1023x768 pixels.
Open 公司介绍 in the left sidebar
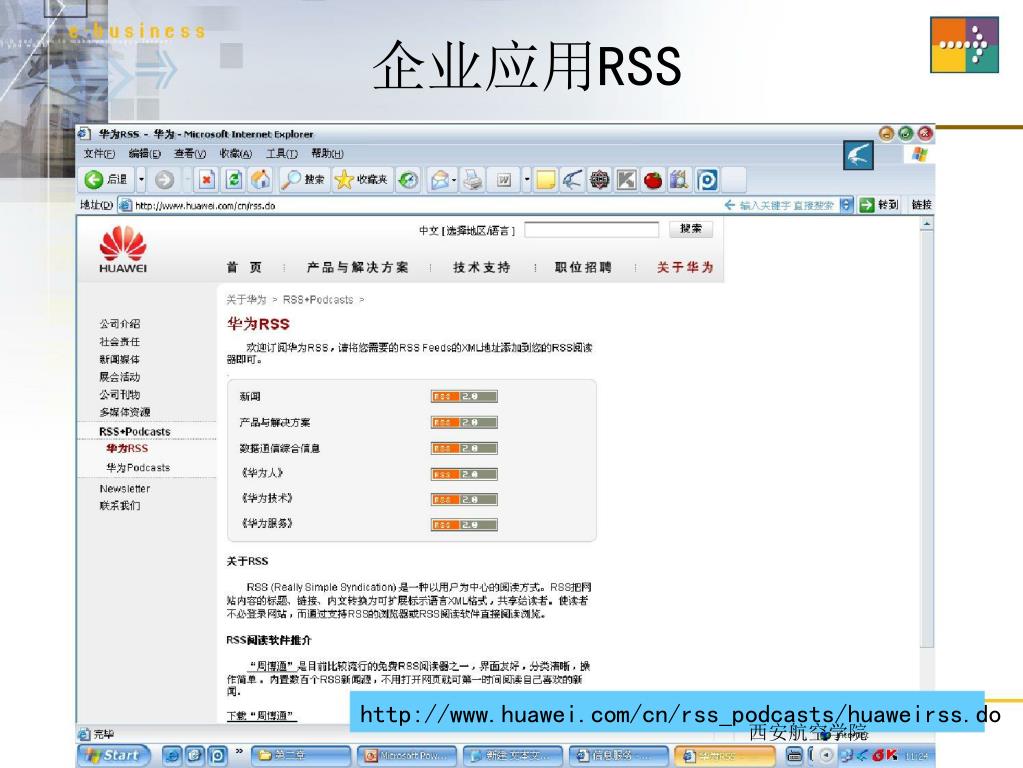coord(119,324)
